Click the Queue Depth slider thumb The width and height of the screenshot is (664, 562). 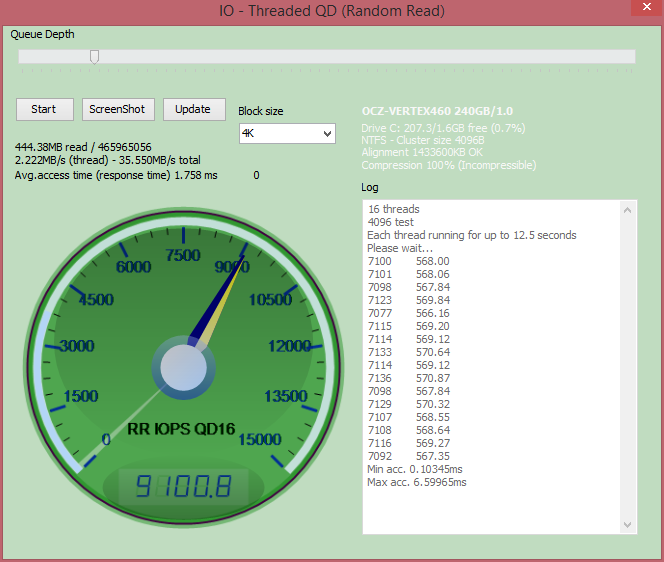click(94, 57)
